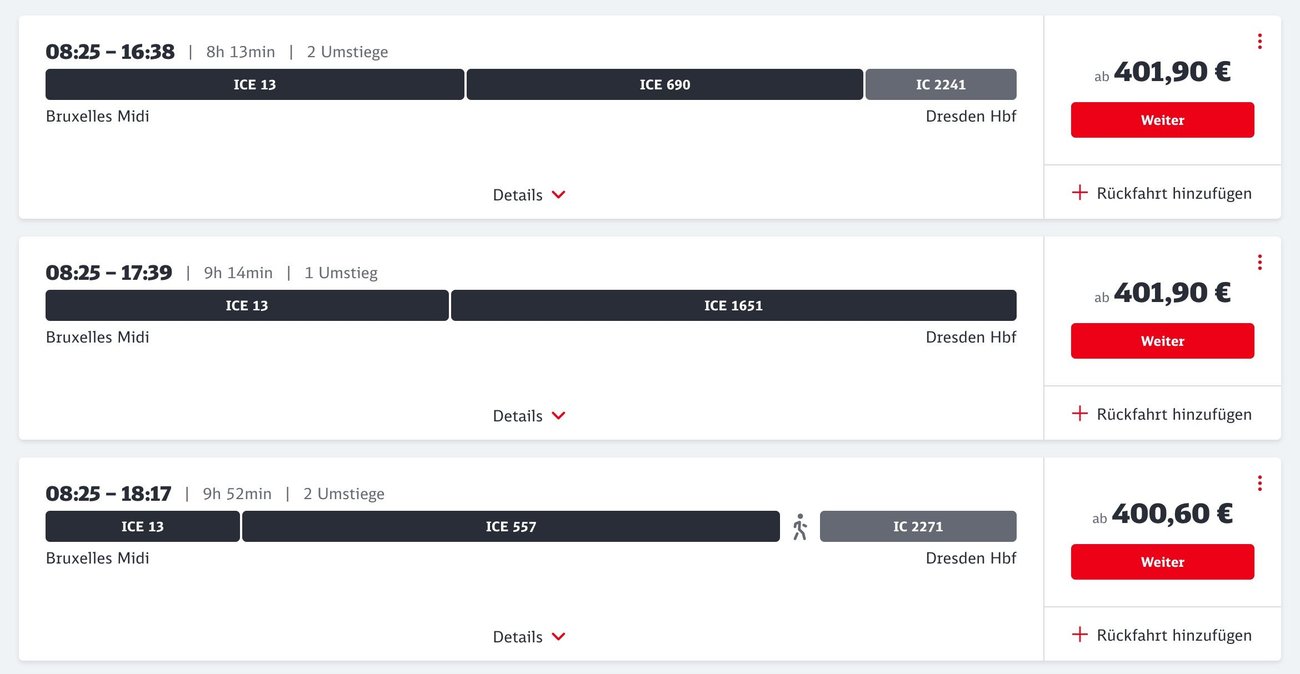
Task: Select the ICE 690 train segment badge
Action: click(663, 84)
